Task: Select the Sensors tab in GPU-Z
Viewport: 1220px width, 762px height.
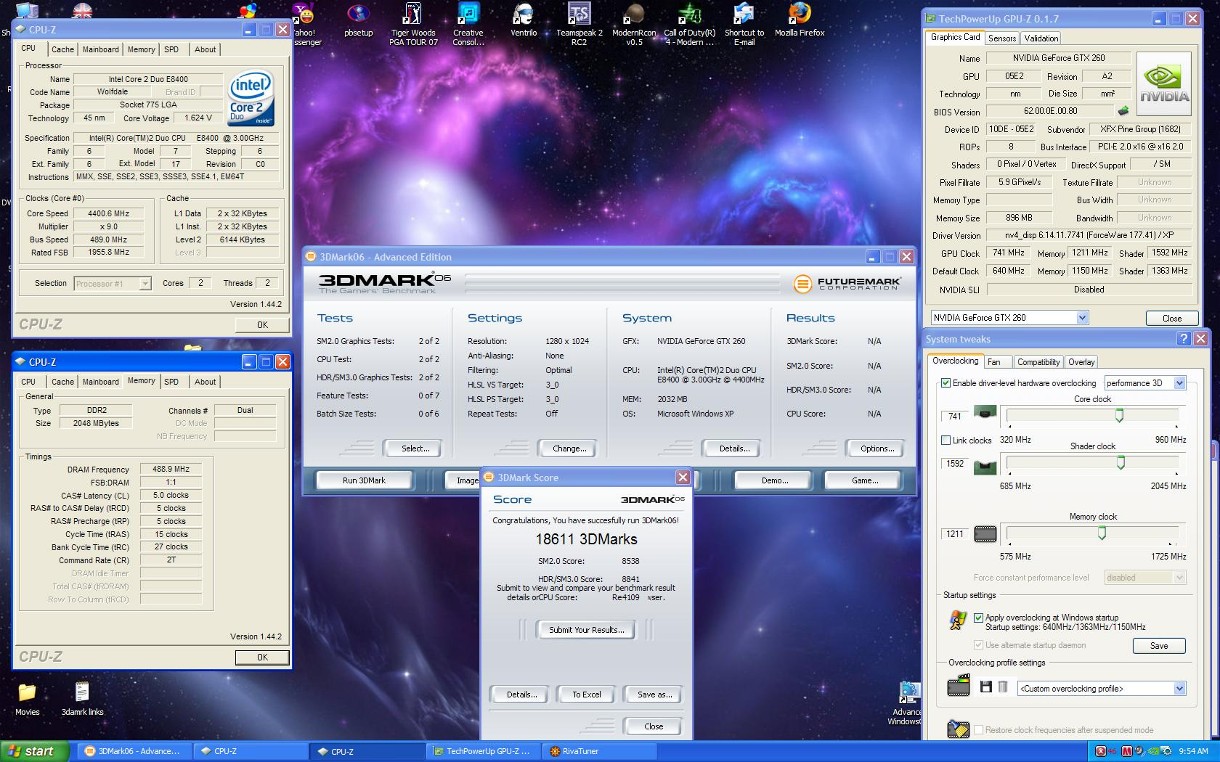Action: 1001,38
